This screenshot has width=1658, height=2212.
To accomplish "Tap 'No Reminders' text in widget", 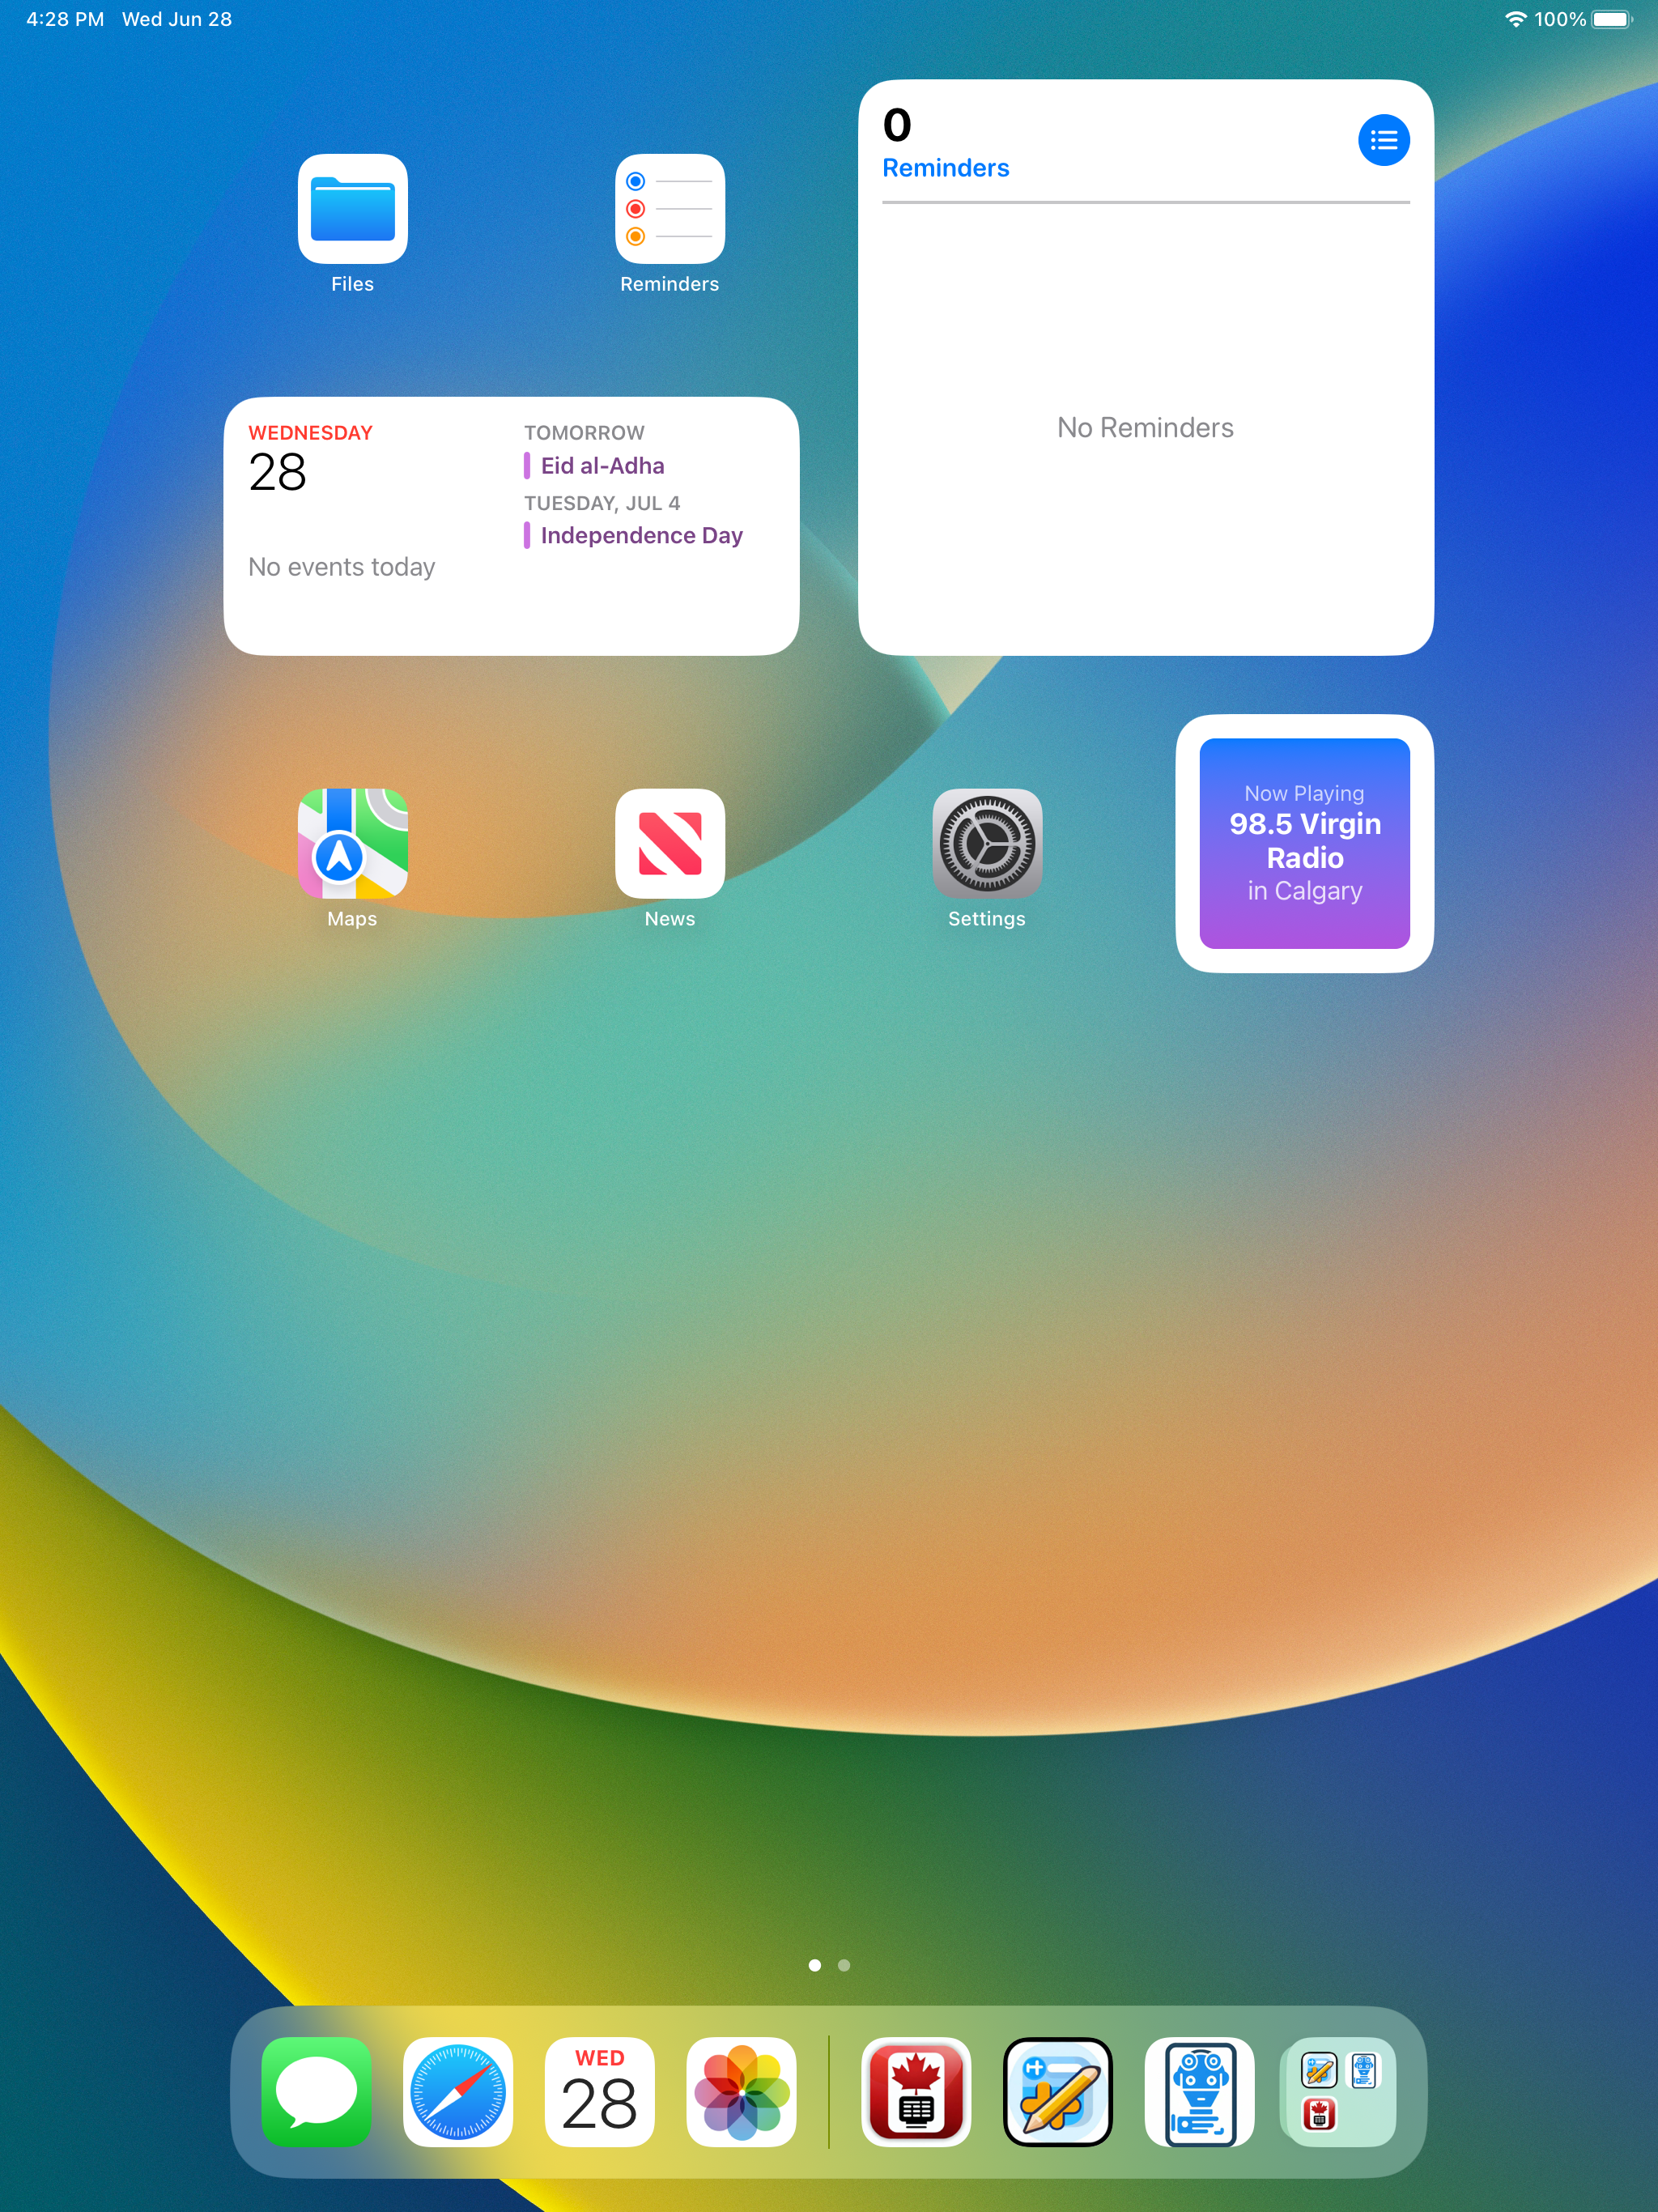I will 1145,427.
